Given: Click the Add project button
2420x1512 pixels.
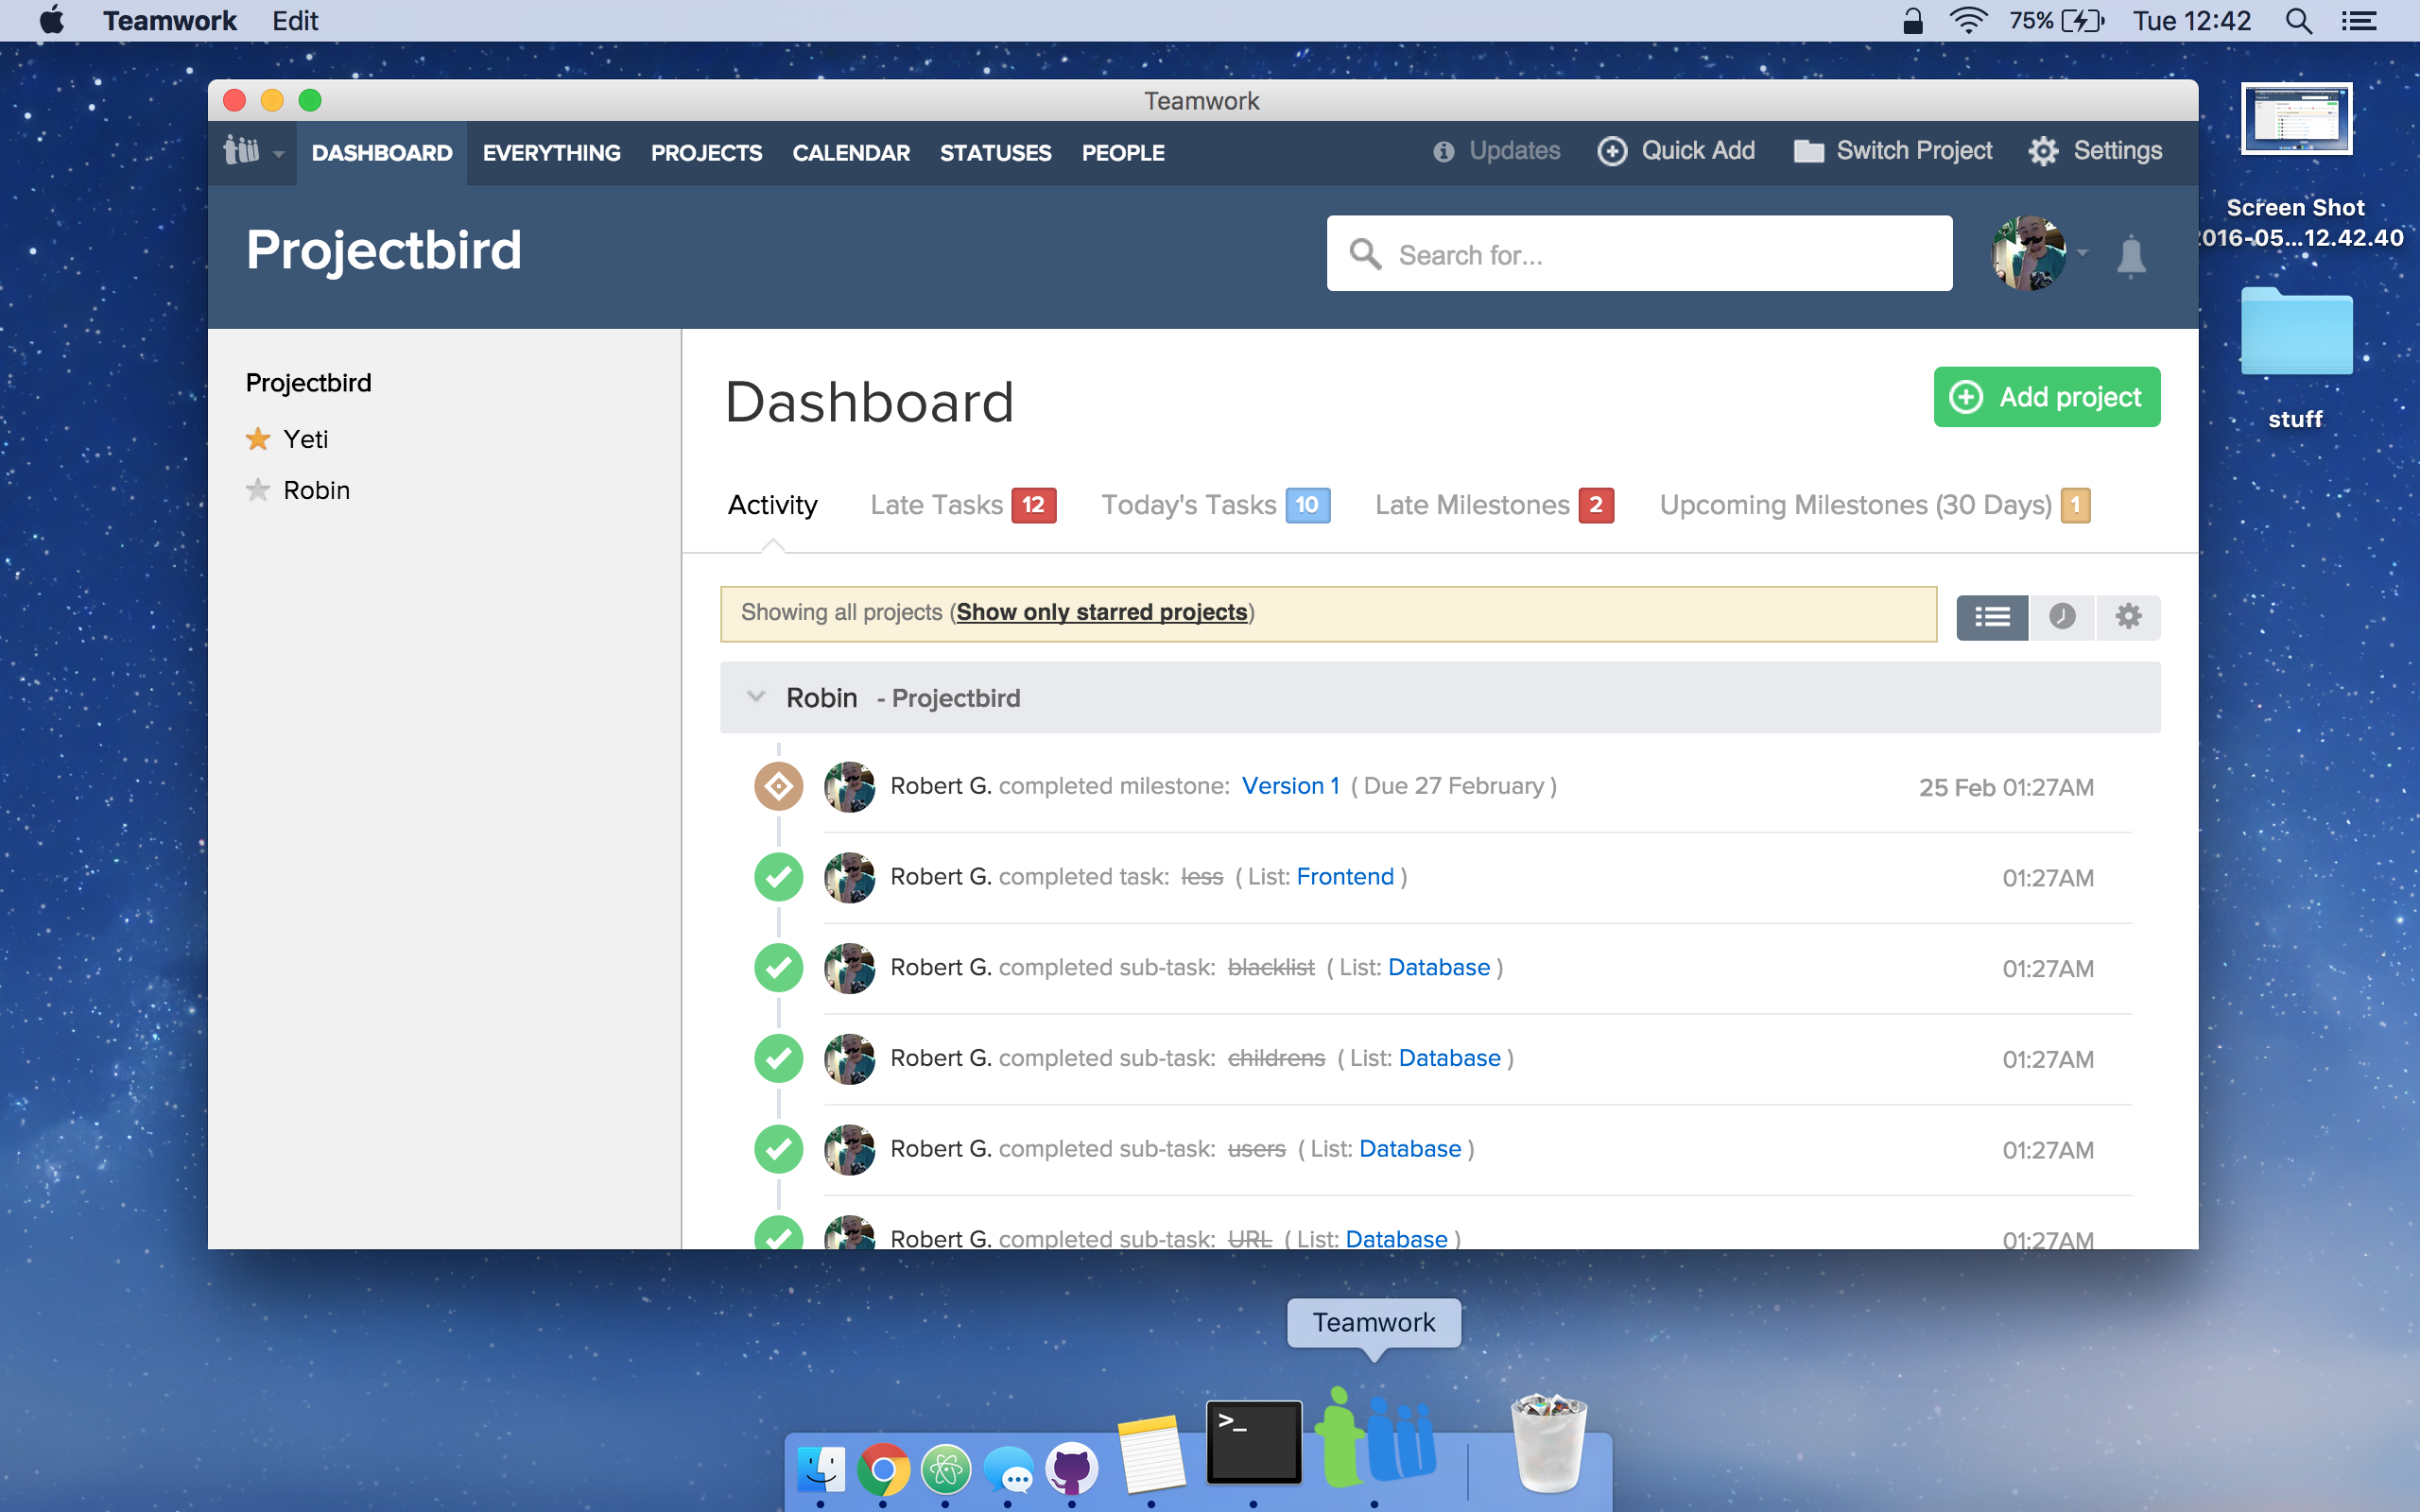Looking at the screenshot, I should point(2046,397).
